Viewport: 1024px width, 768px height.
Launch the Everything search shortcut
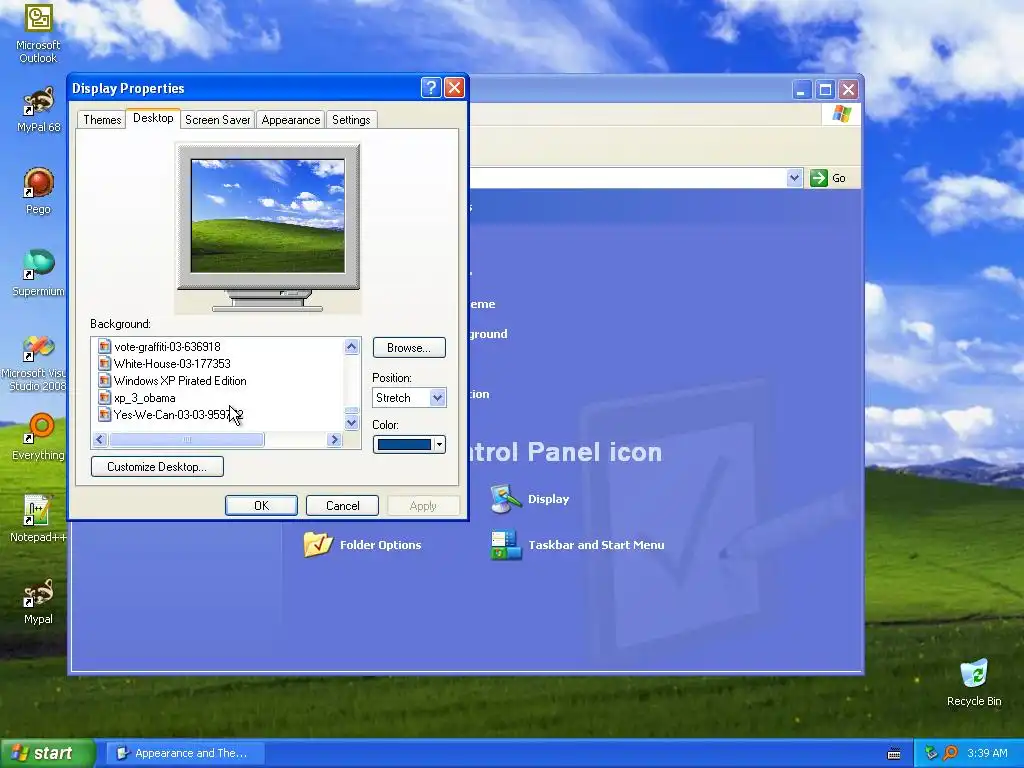coord(38,436)
